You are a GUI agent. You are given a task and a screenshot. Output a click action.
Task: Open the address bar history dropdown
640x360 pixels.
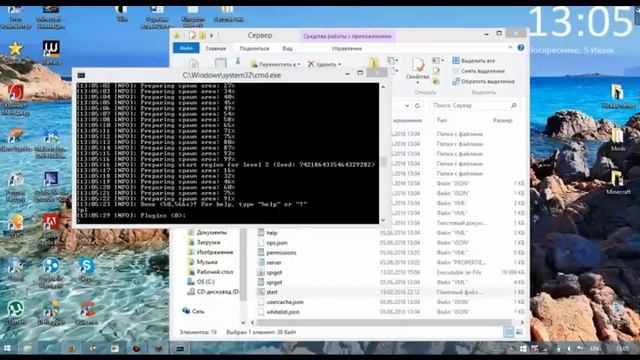click(x=407, y=106)
